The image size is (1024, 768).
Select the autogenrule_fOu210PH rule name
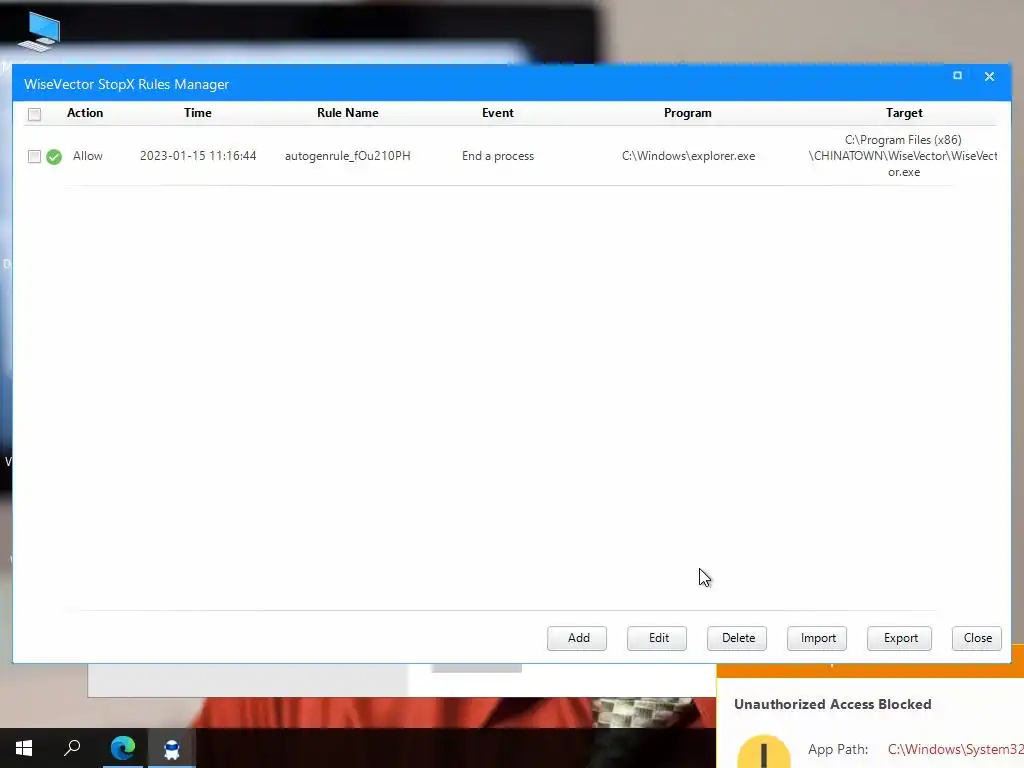coord(348,156)
